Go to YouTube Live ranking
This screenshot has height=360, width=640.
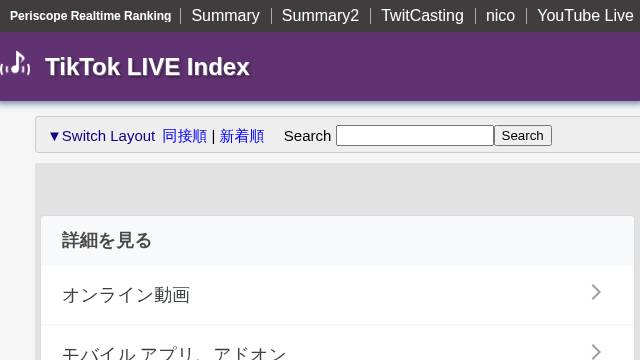pyautogui.click(x=585, y=16)
